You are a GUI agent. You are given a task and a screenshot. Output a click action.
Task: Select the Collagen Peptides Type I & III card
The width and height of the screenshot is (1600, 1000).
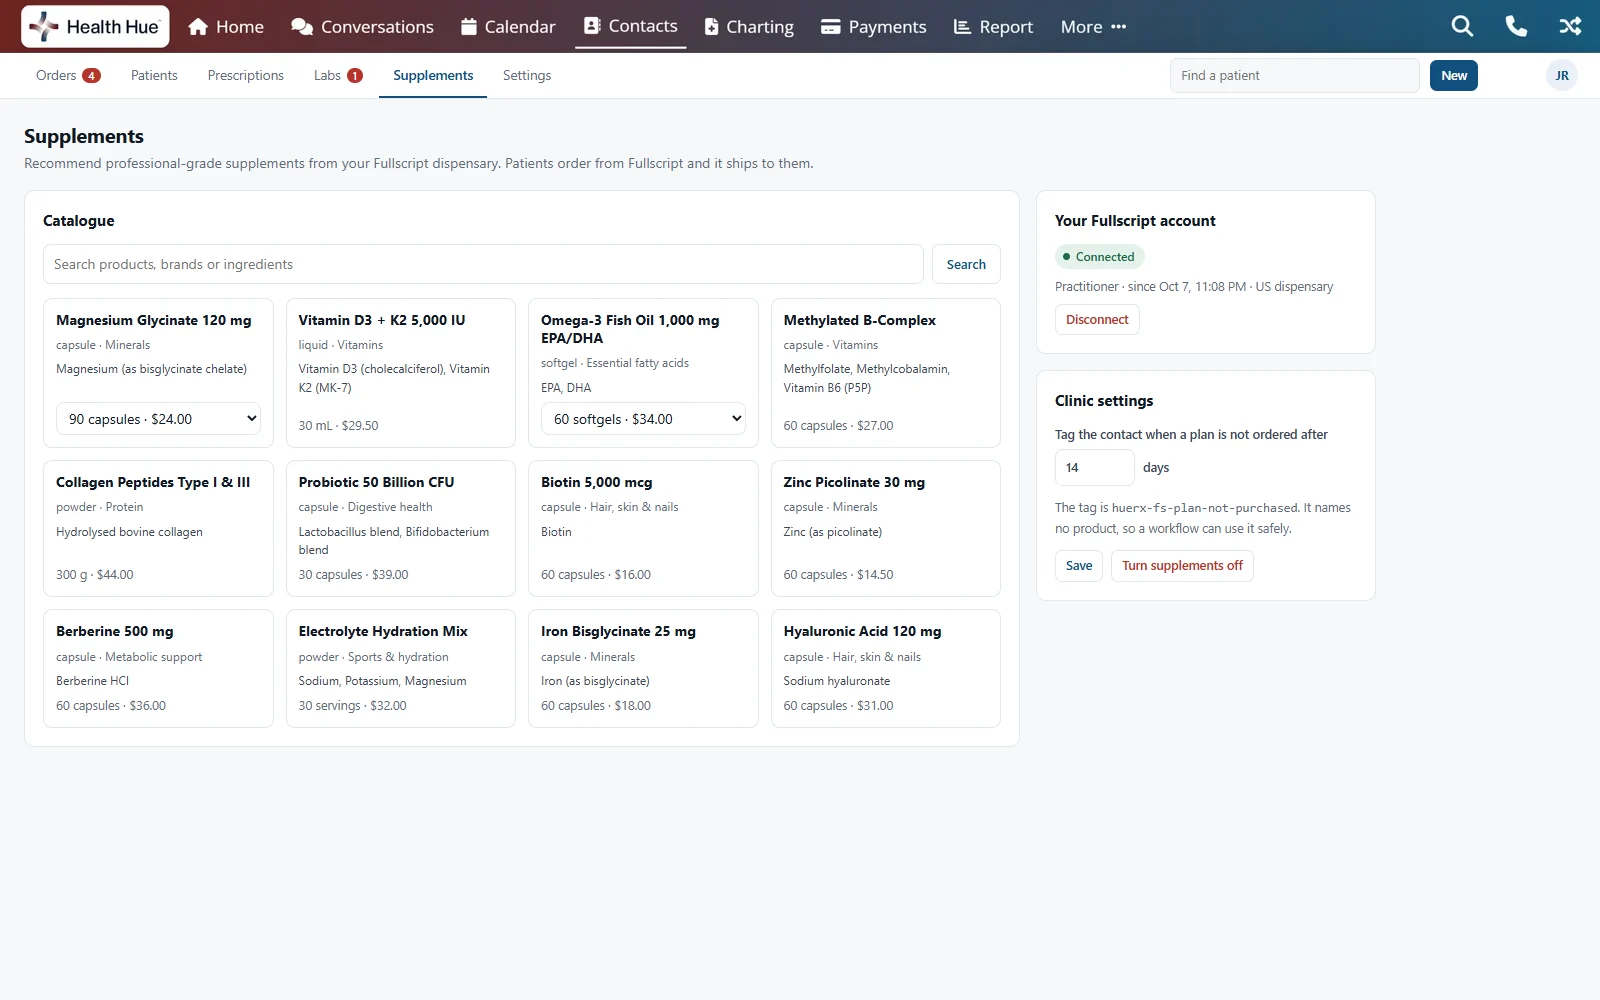click(158, 528)
